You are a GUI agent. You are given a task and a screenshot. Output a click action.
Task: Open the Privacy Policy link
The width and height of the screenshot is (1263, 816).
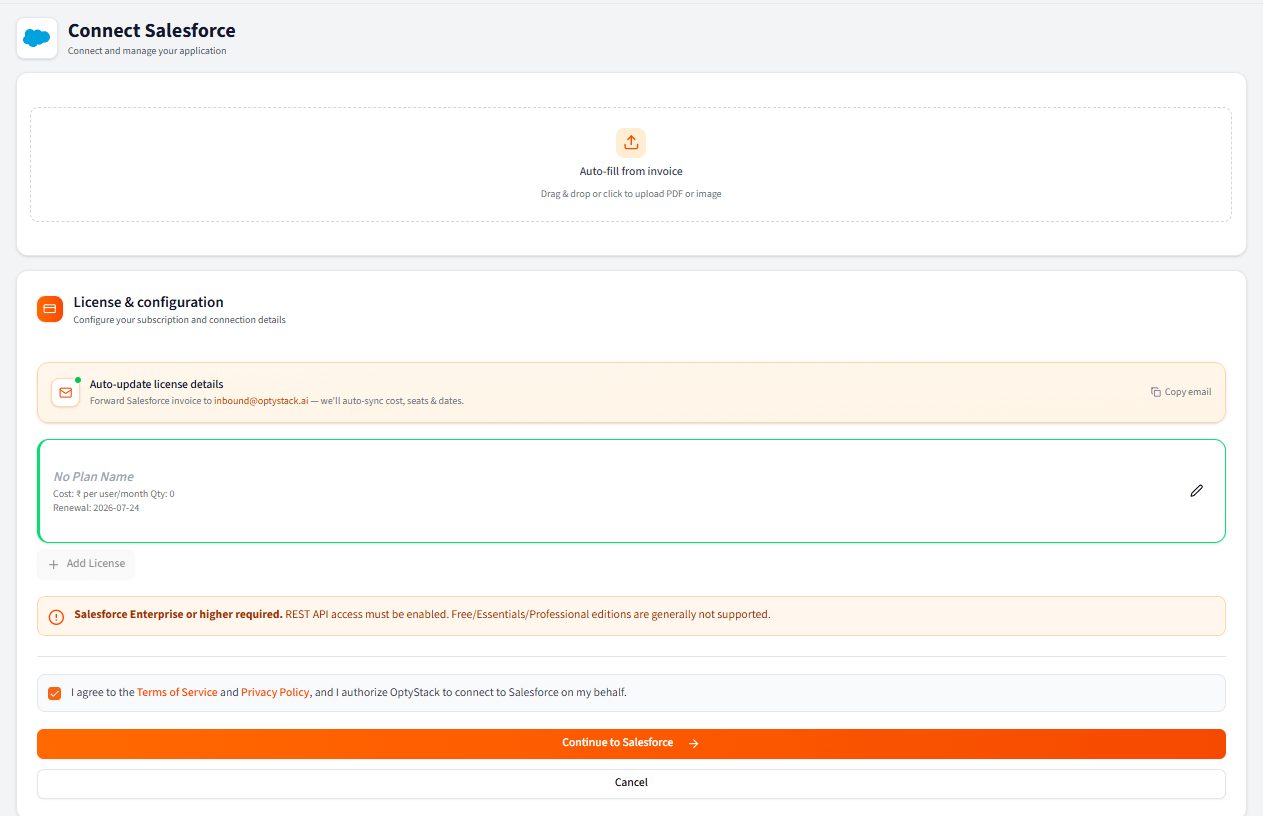(275, 692)
